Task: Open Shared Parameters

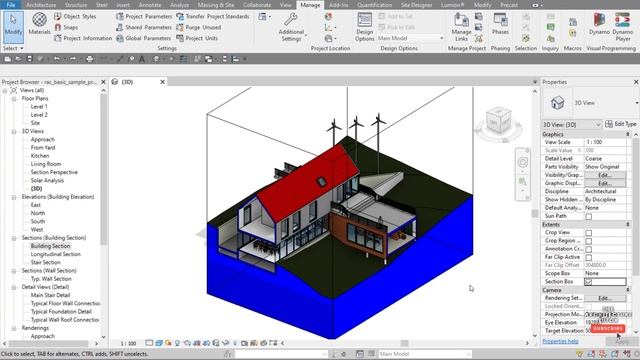Action: (x=144, y=27)
